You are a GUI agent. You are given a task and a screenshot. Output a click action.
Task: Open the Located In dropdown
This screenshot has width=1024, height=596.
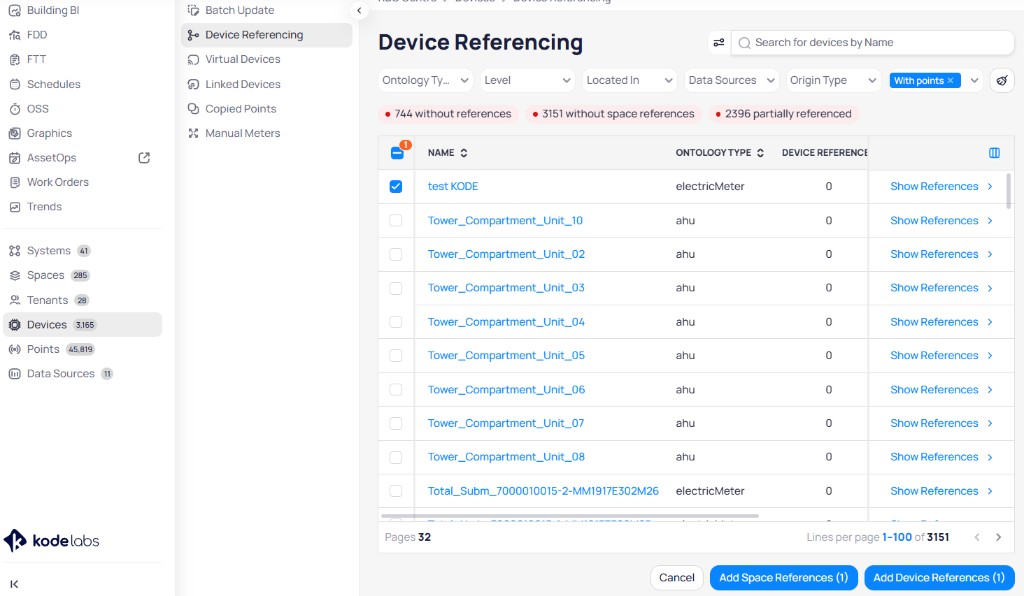click(629, 80)
